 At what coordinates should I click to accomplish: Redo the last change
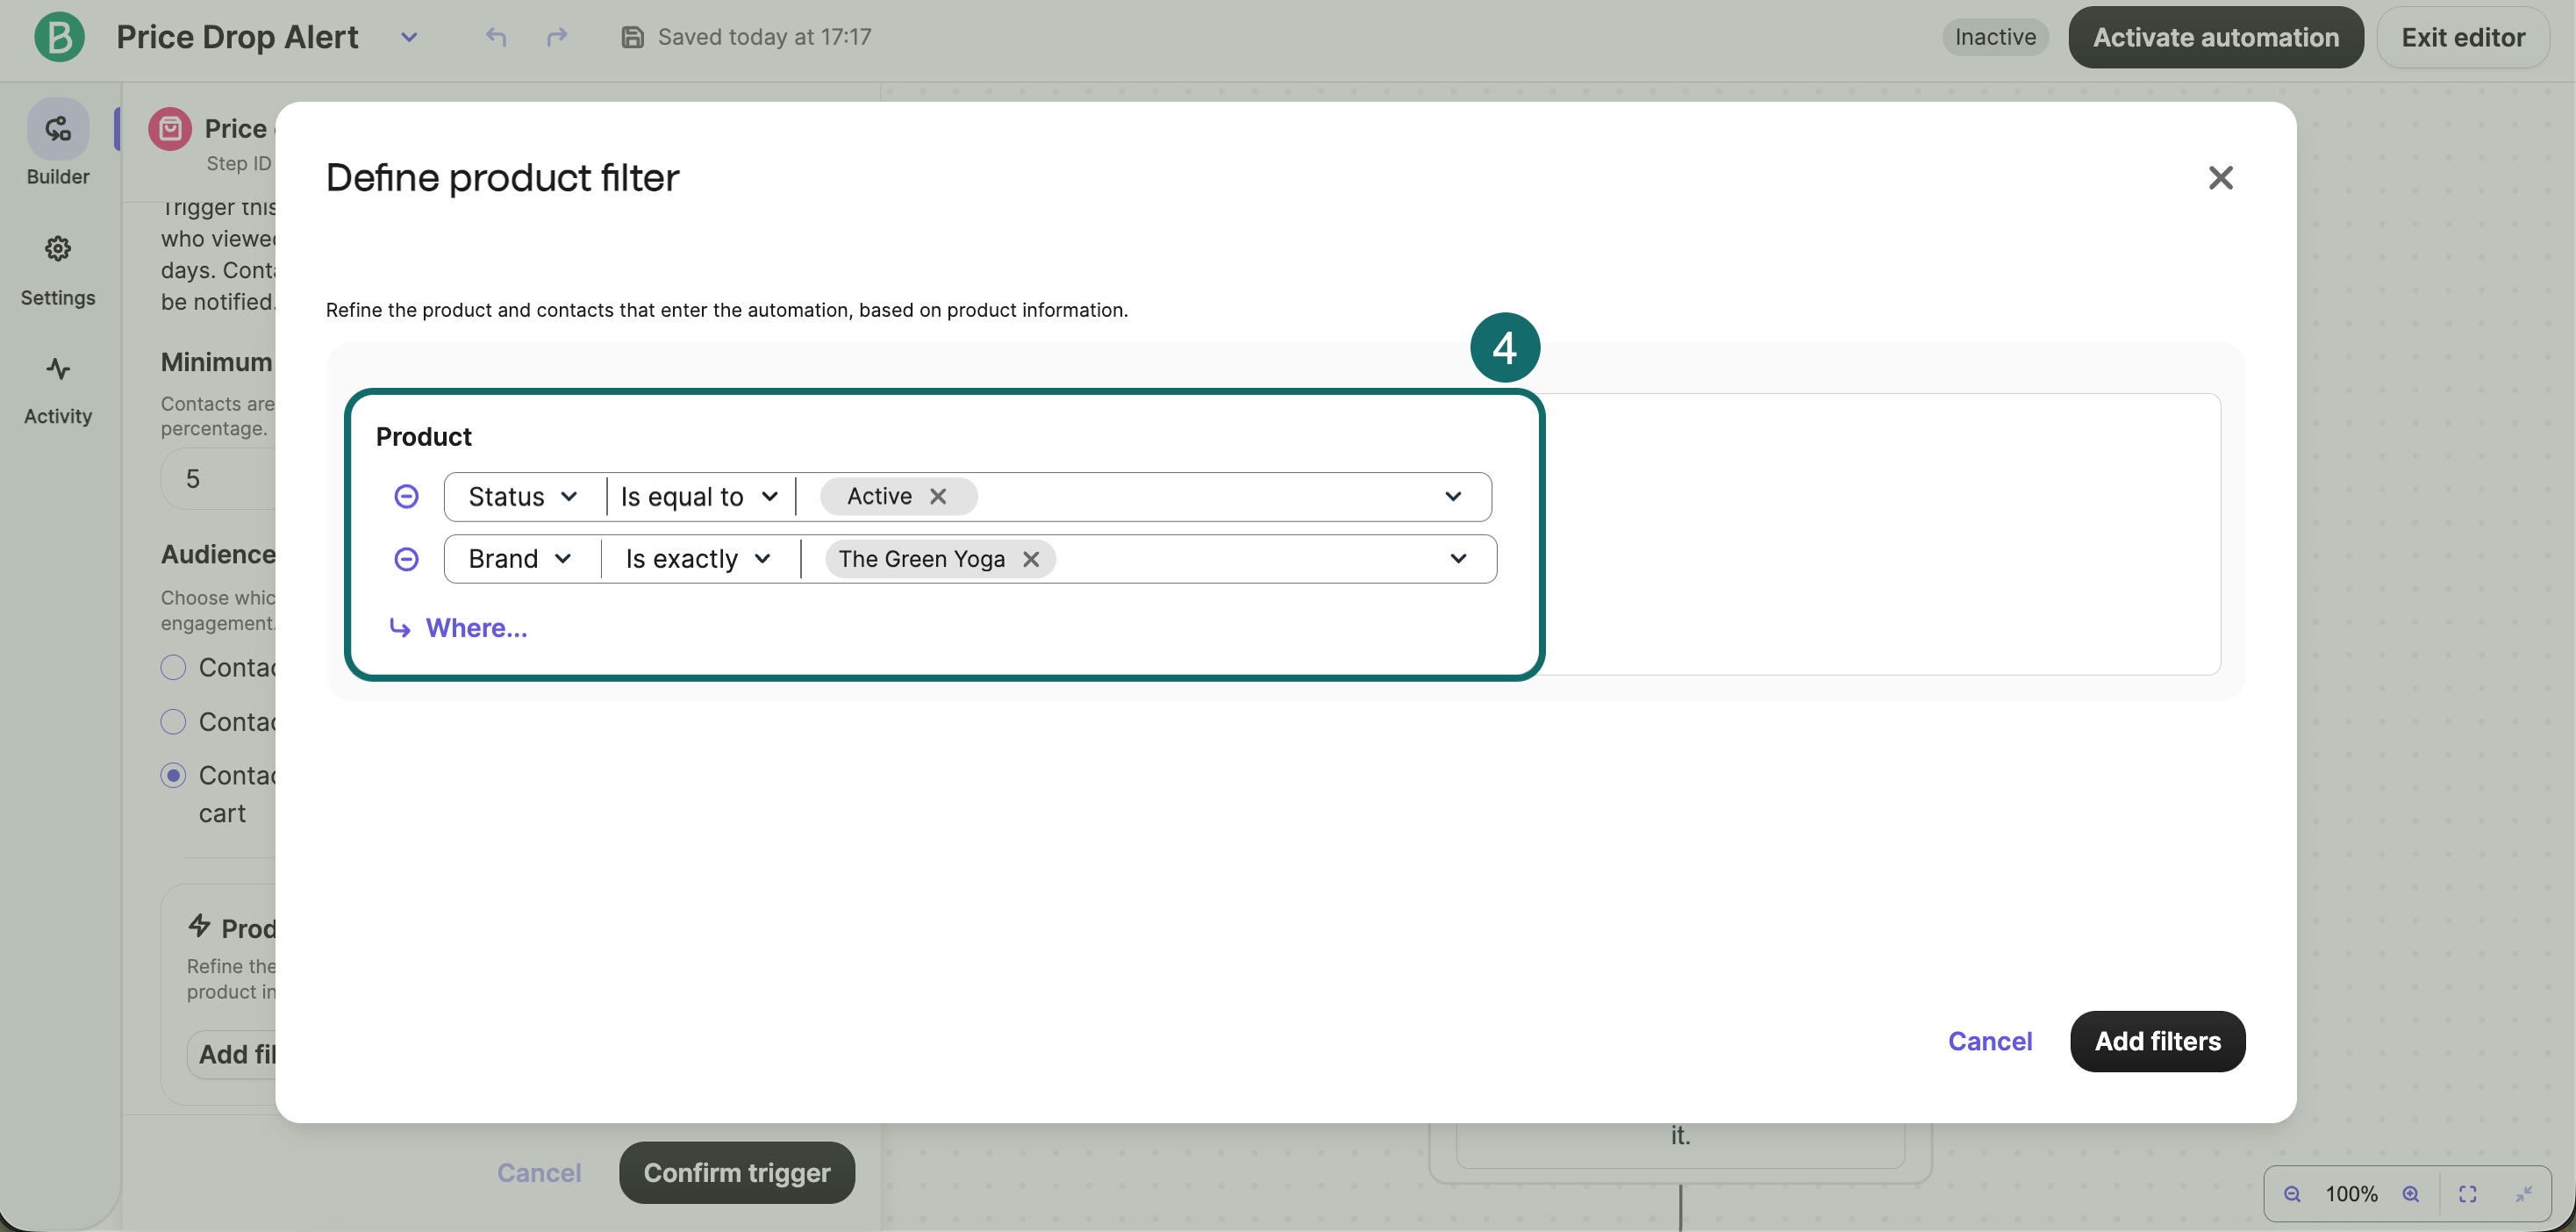pyautogui.click(x=557, y=37)
